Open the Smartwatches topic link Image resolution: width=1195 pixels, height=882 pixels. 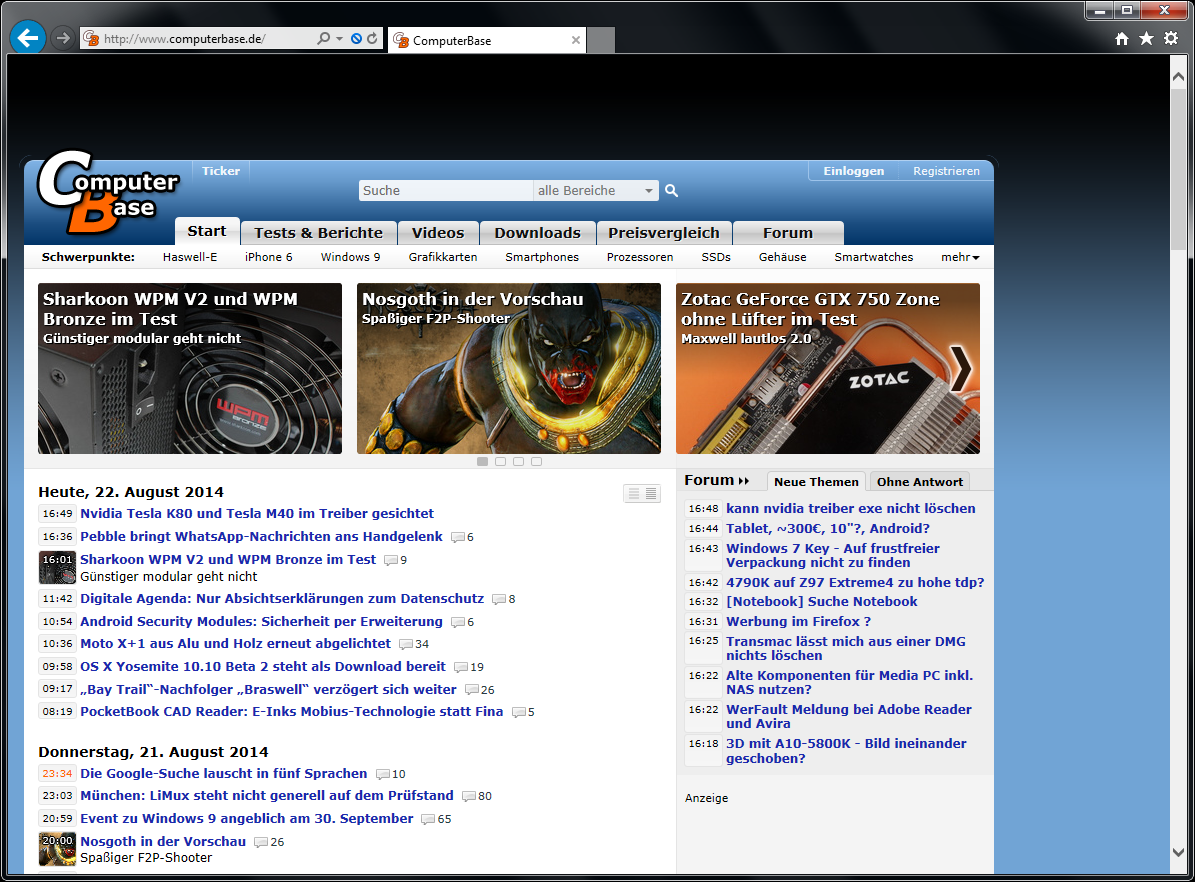(x=873, y=257)
